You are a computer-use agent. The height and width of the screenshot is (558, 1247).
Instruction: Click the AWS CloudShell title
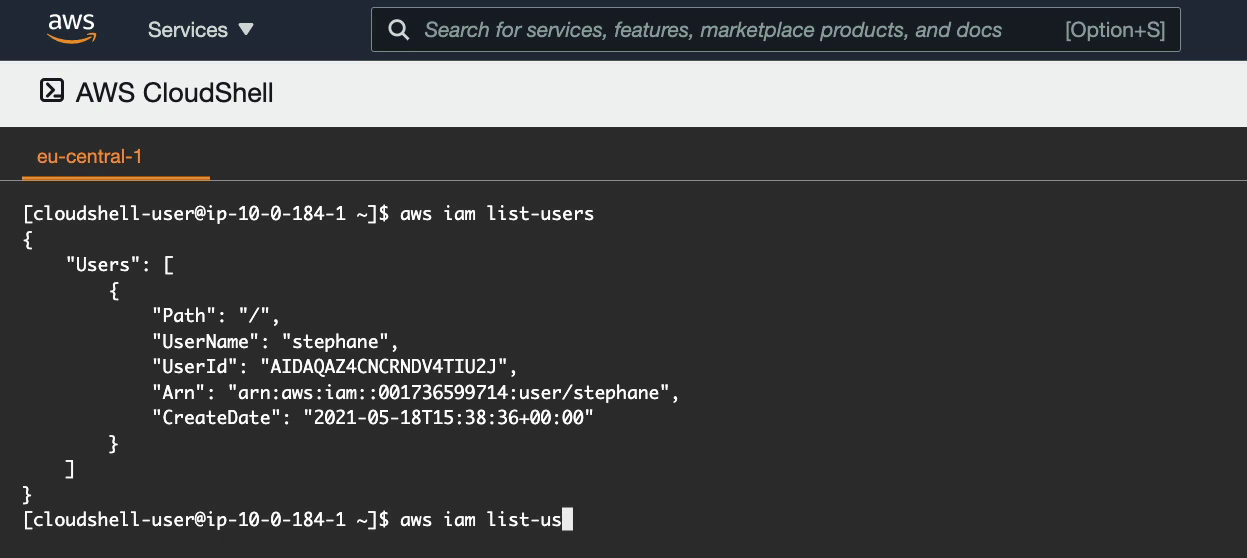click(175, 93)
